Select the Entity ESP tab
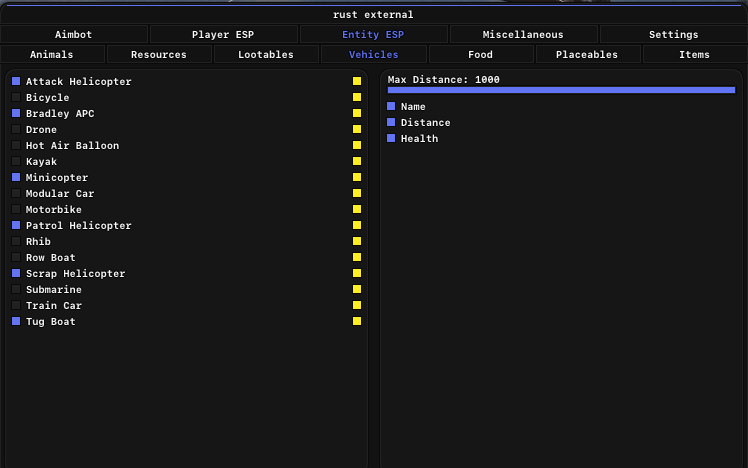Image resolution: width=748 pixels, height=468 pixels. click(373, 34)
